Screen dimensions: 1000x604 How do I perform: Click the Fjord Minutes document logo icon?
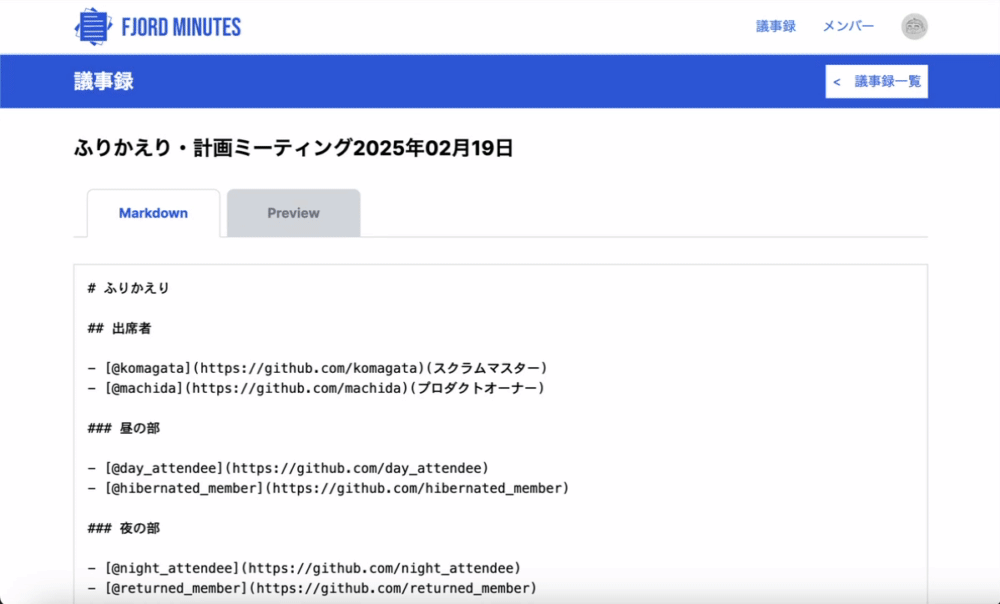coord(93,27)
